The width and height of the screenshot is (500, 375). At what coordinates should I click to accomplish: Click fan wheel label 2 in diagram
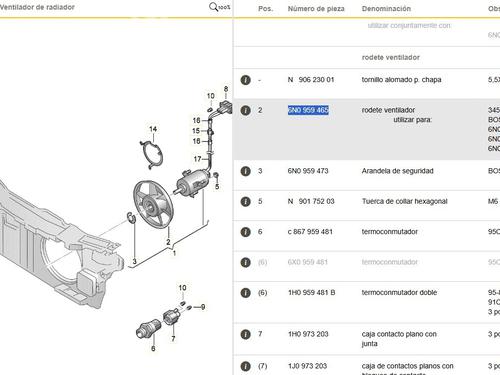(x=168, y=242)
